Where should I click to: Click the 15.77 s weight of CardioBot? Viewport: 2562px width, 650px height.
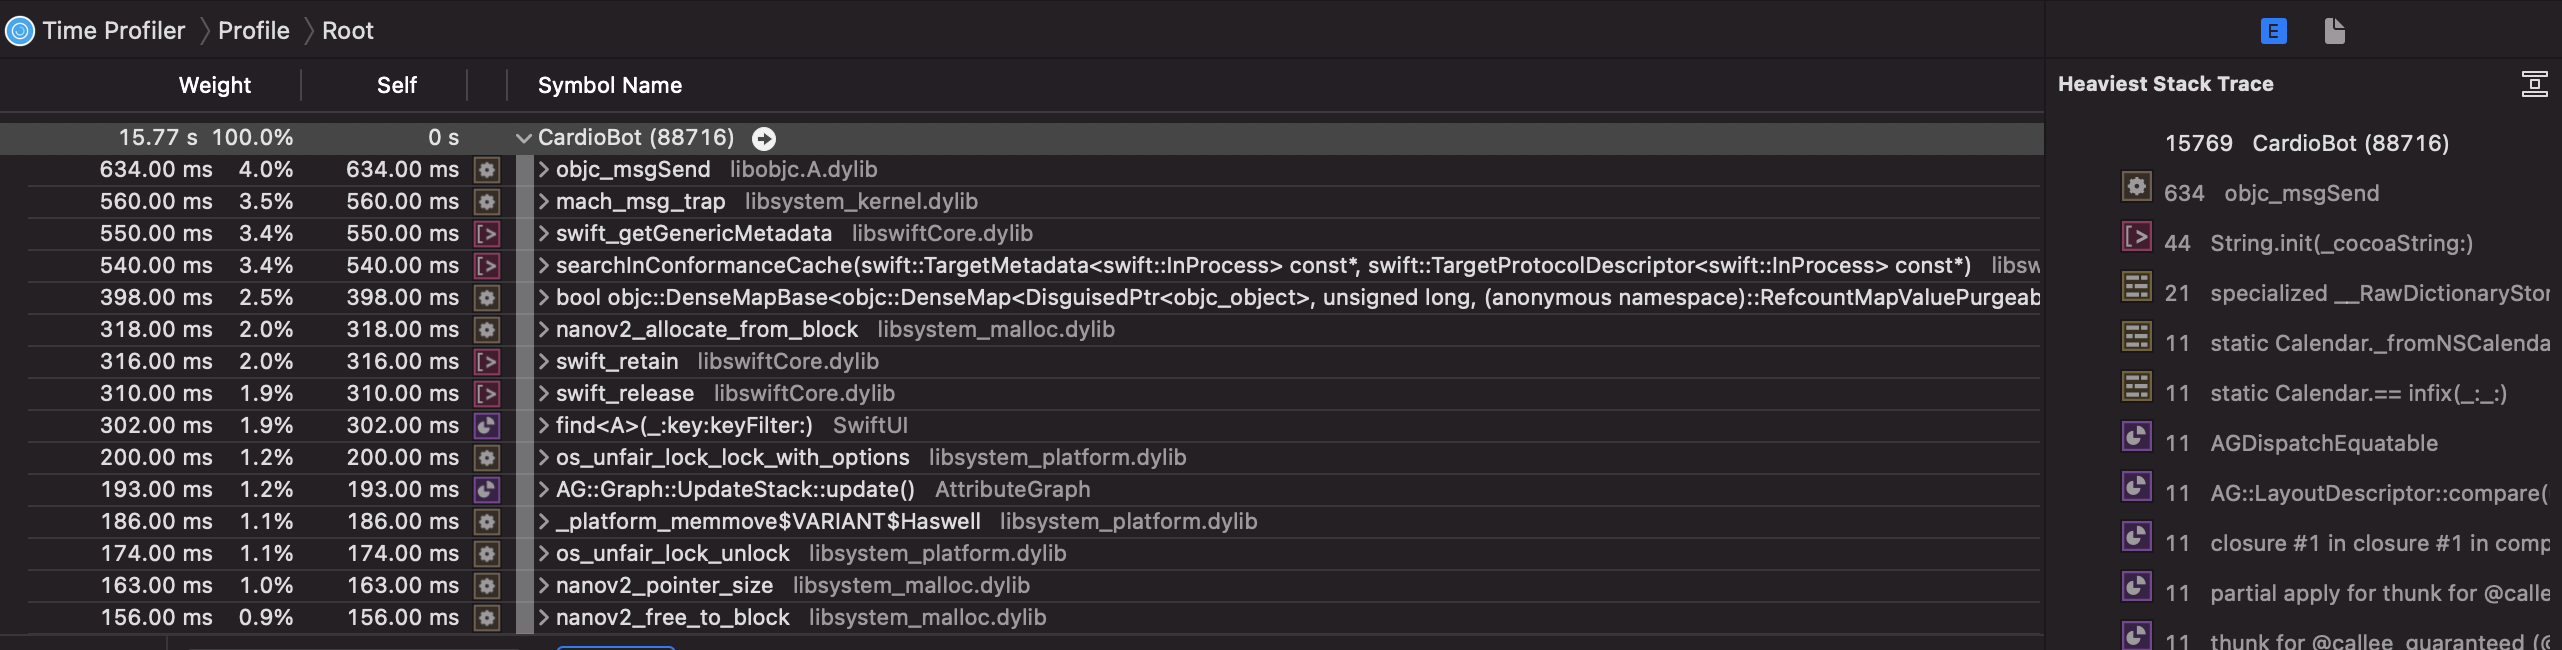pos(158,138)
